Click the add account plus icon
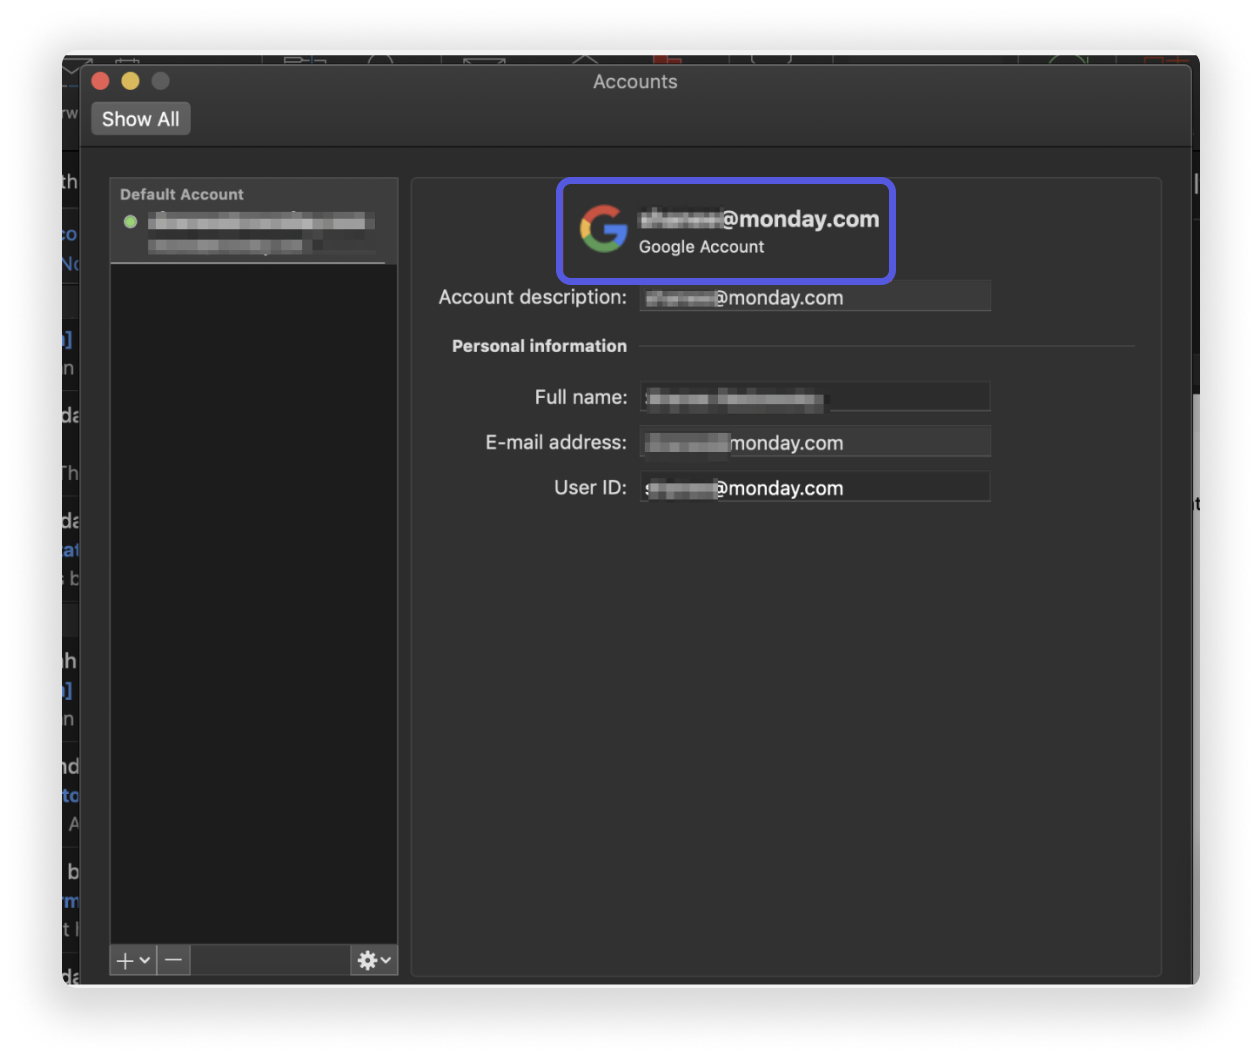The image size is (1258, 1058). click(124, 960)
